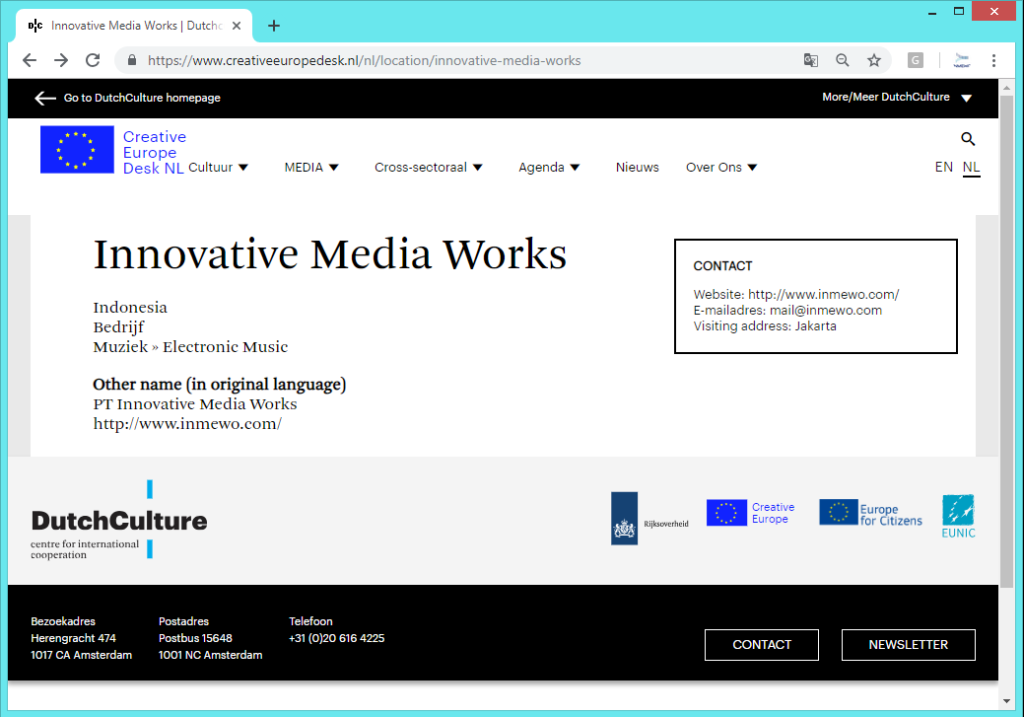This screenshot has height=717, width=1024.
Task: Click the browser back arrow
Action: (29, 61)
